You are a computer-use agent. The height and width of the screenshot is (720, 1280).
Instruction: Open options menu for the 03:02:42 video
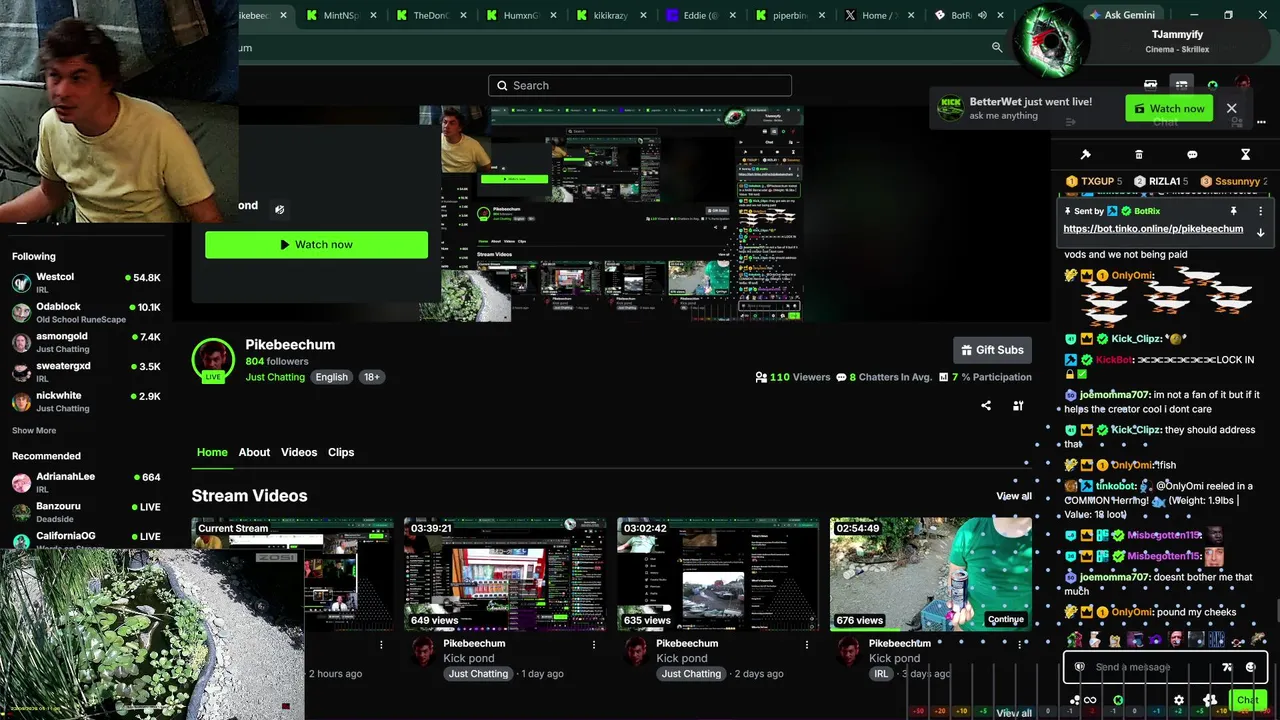807,645
